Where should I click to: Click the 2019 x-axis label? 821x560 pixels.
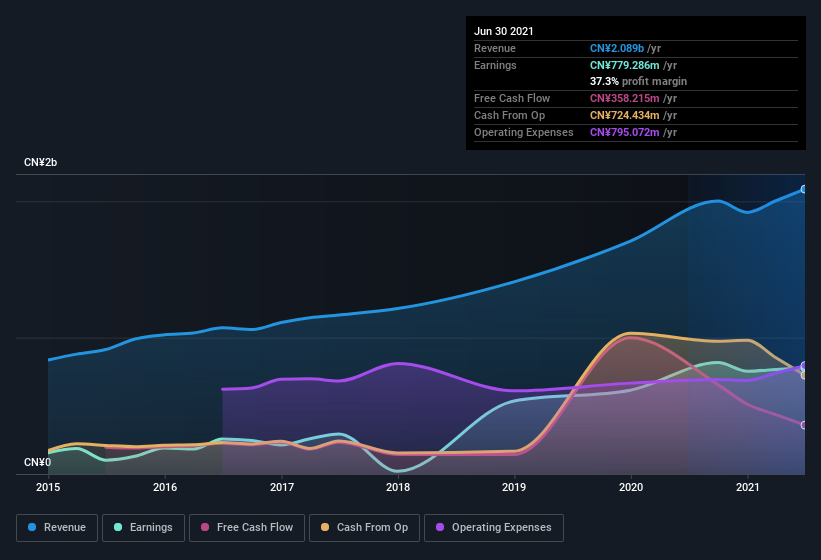click(x=514, y=487)
